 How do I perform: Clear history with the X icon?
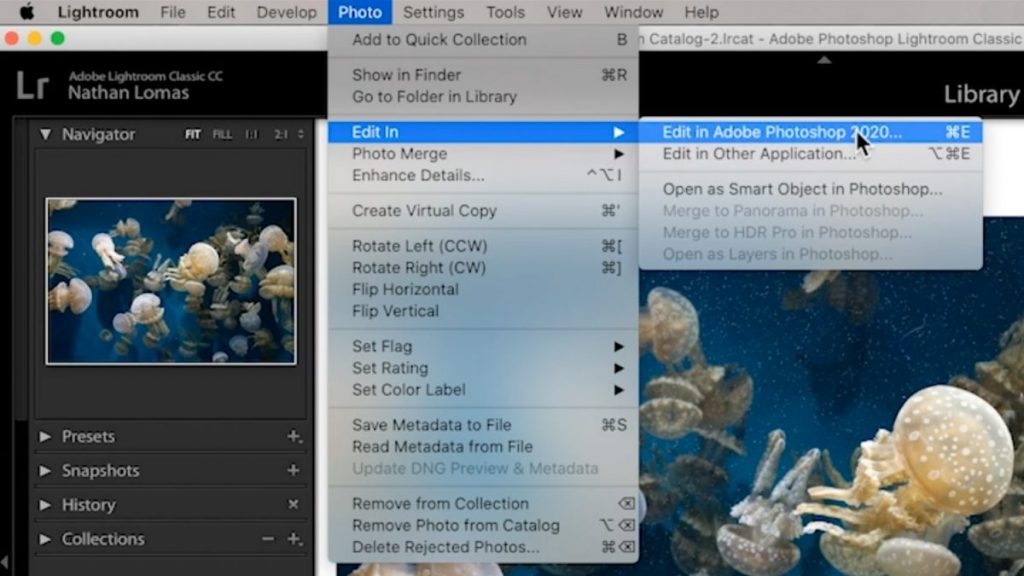pyautogui.click(x=293, y=504)
